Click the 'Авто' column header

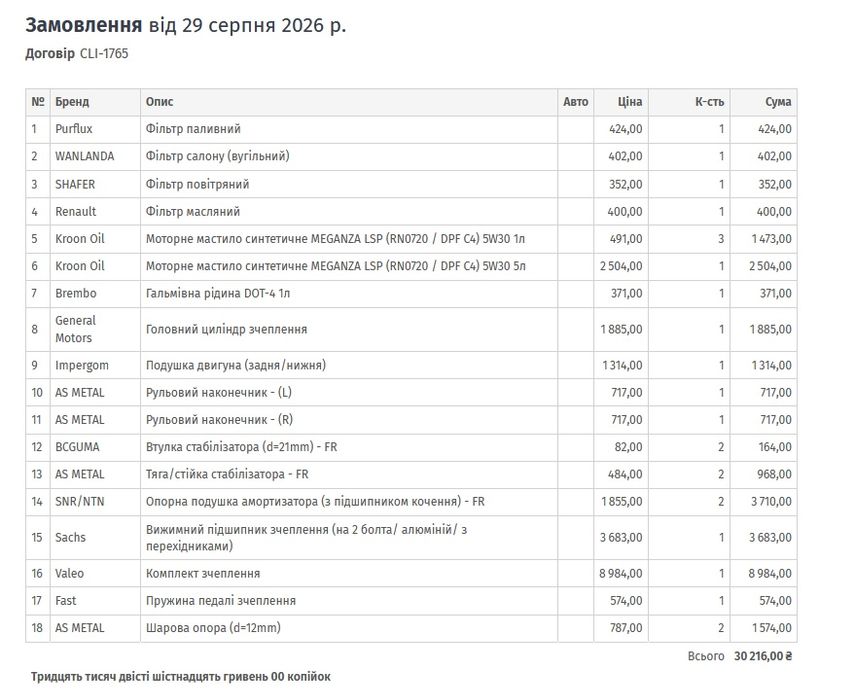[x=575, y=101]
